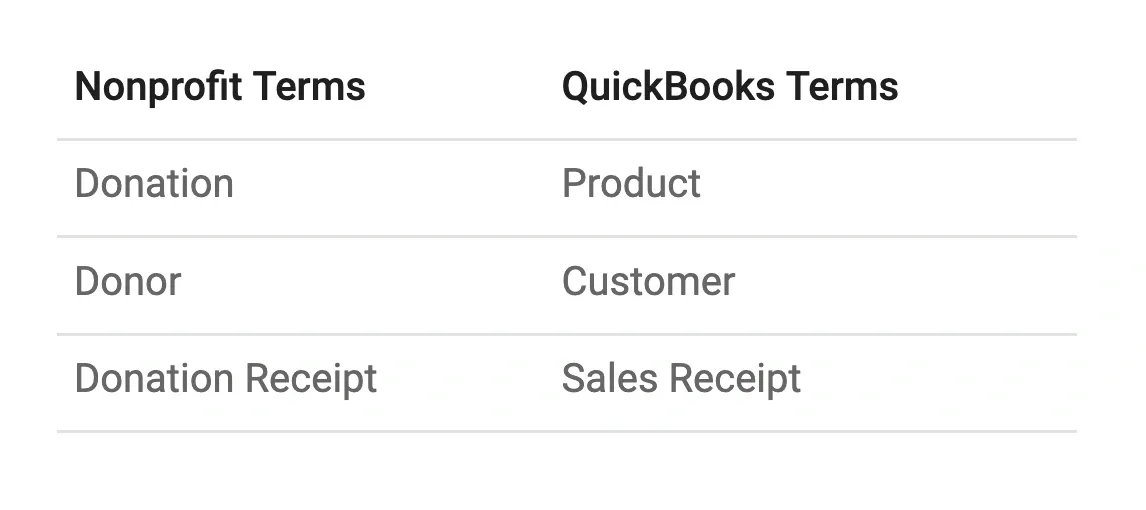Screen dimensions: 1146x510
Task: Click the divider between Donor and Donation Receipt
Action: click(567, 334)
